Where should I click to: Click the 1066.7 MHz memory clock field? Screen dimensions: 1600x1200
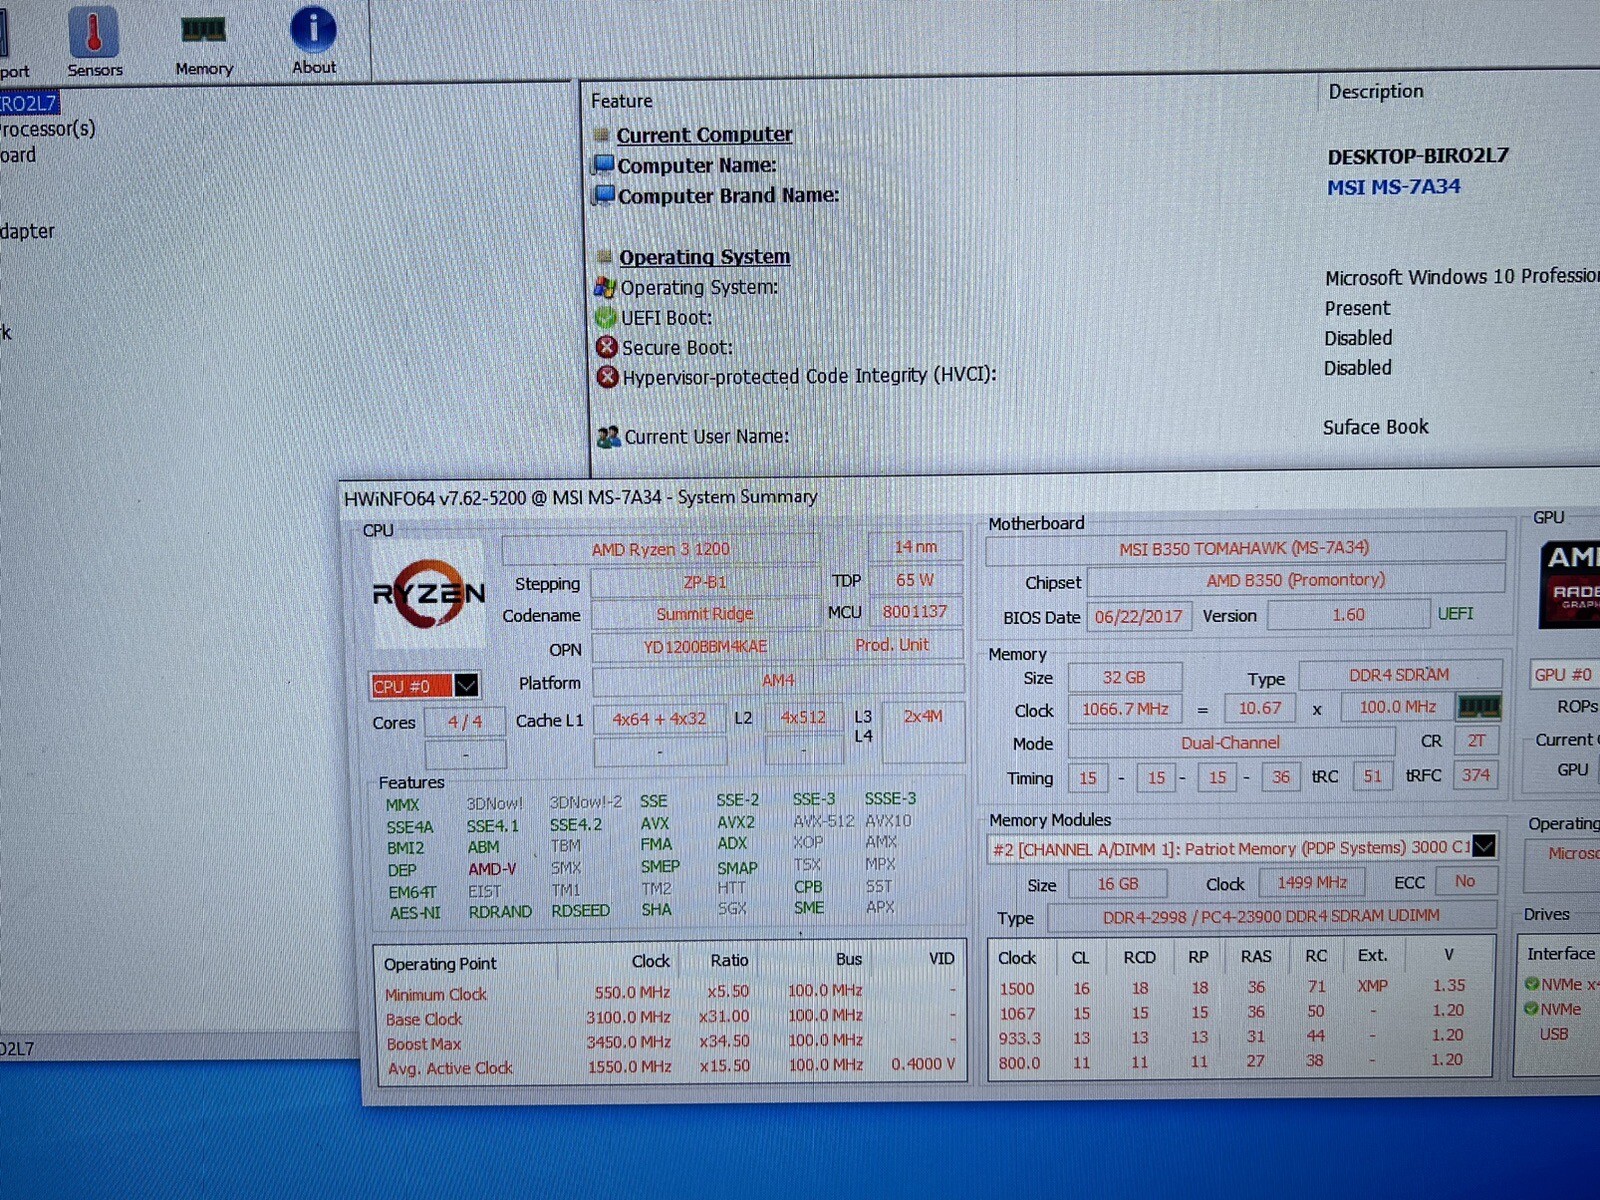[x=1125, y=709]
